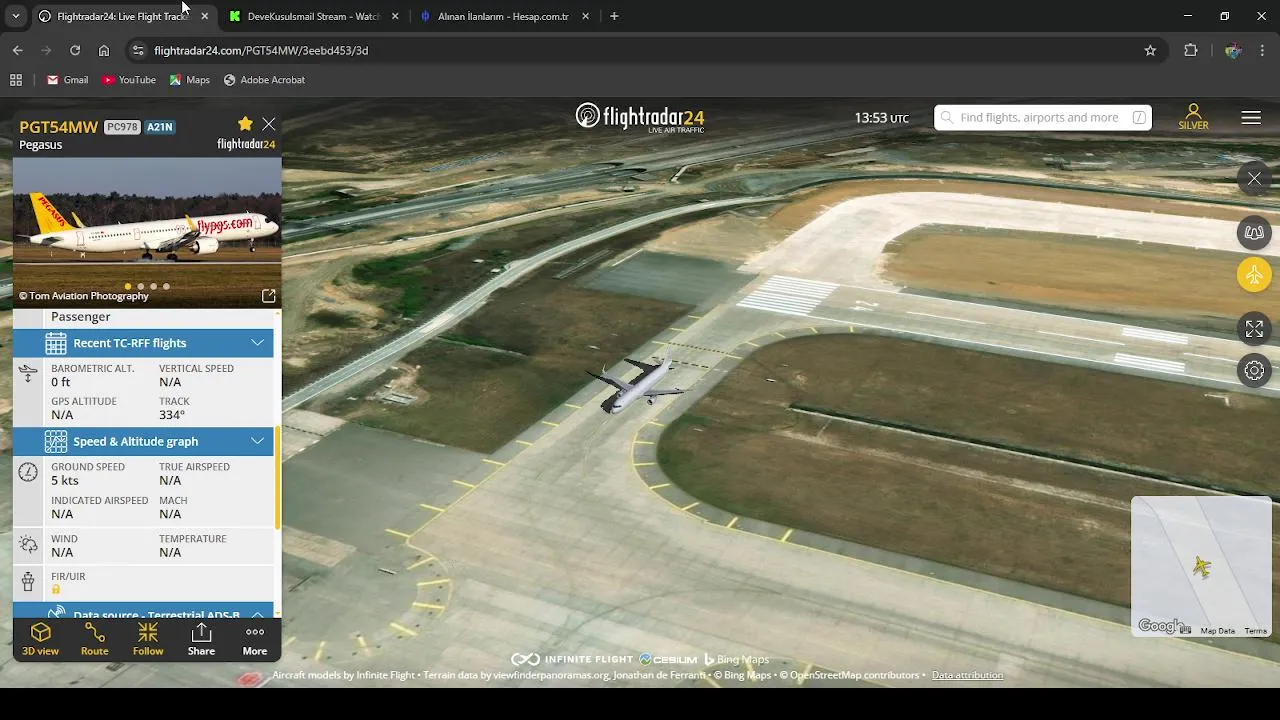This screenshot has width=1280, height=720.
Task: Open a new browser tab
Action: coord(614,16)
